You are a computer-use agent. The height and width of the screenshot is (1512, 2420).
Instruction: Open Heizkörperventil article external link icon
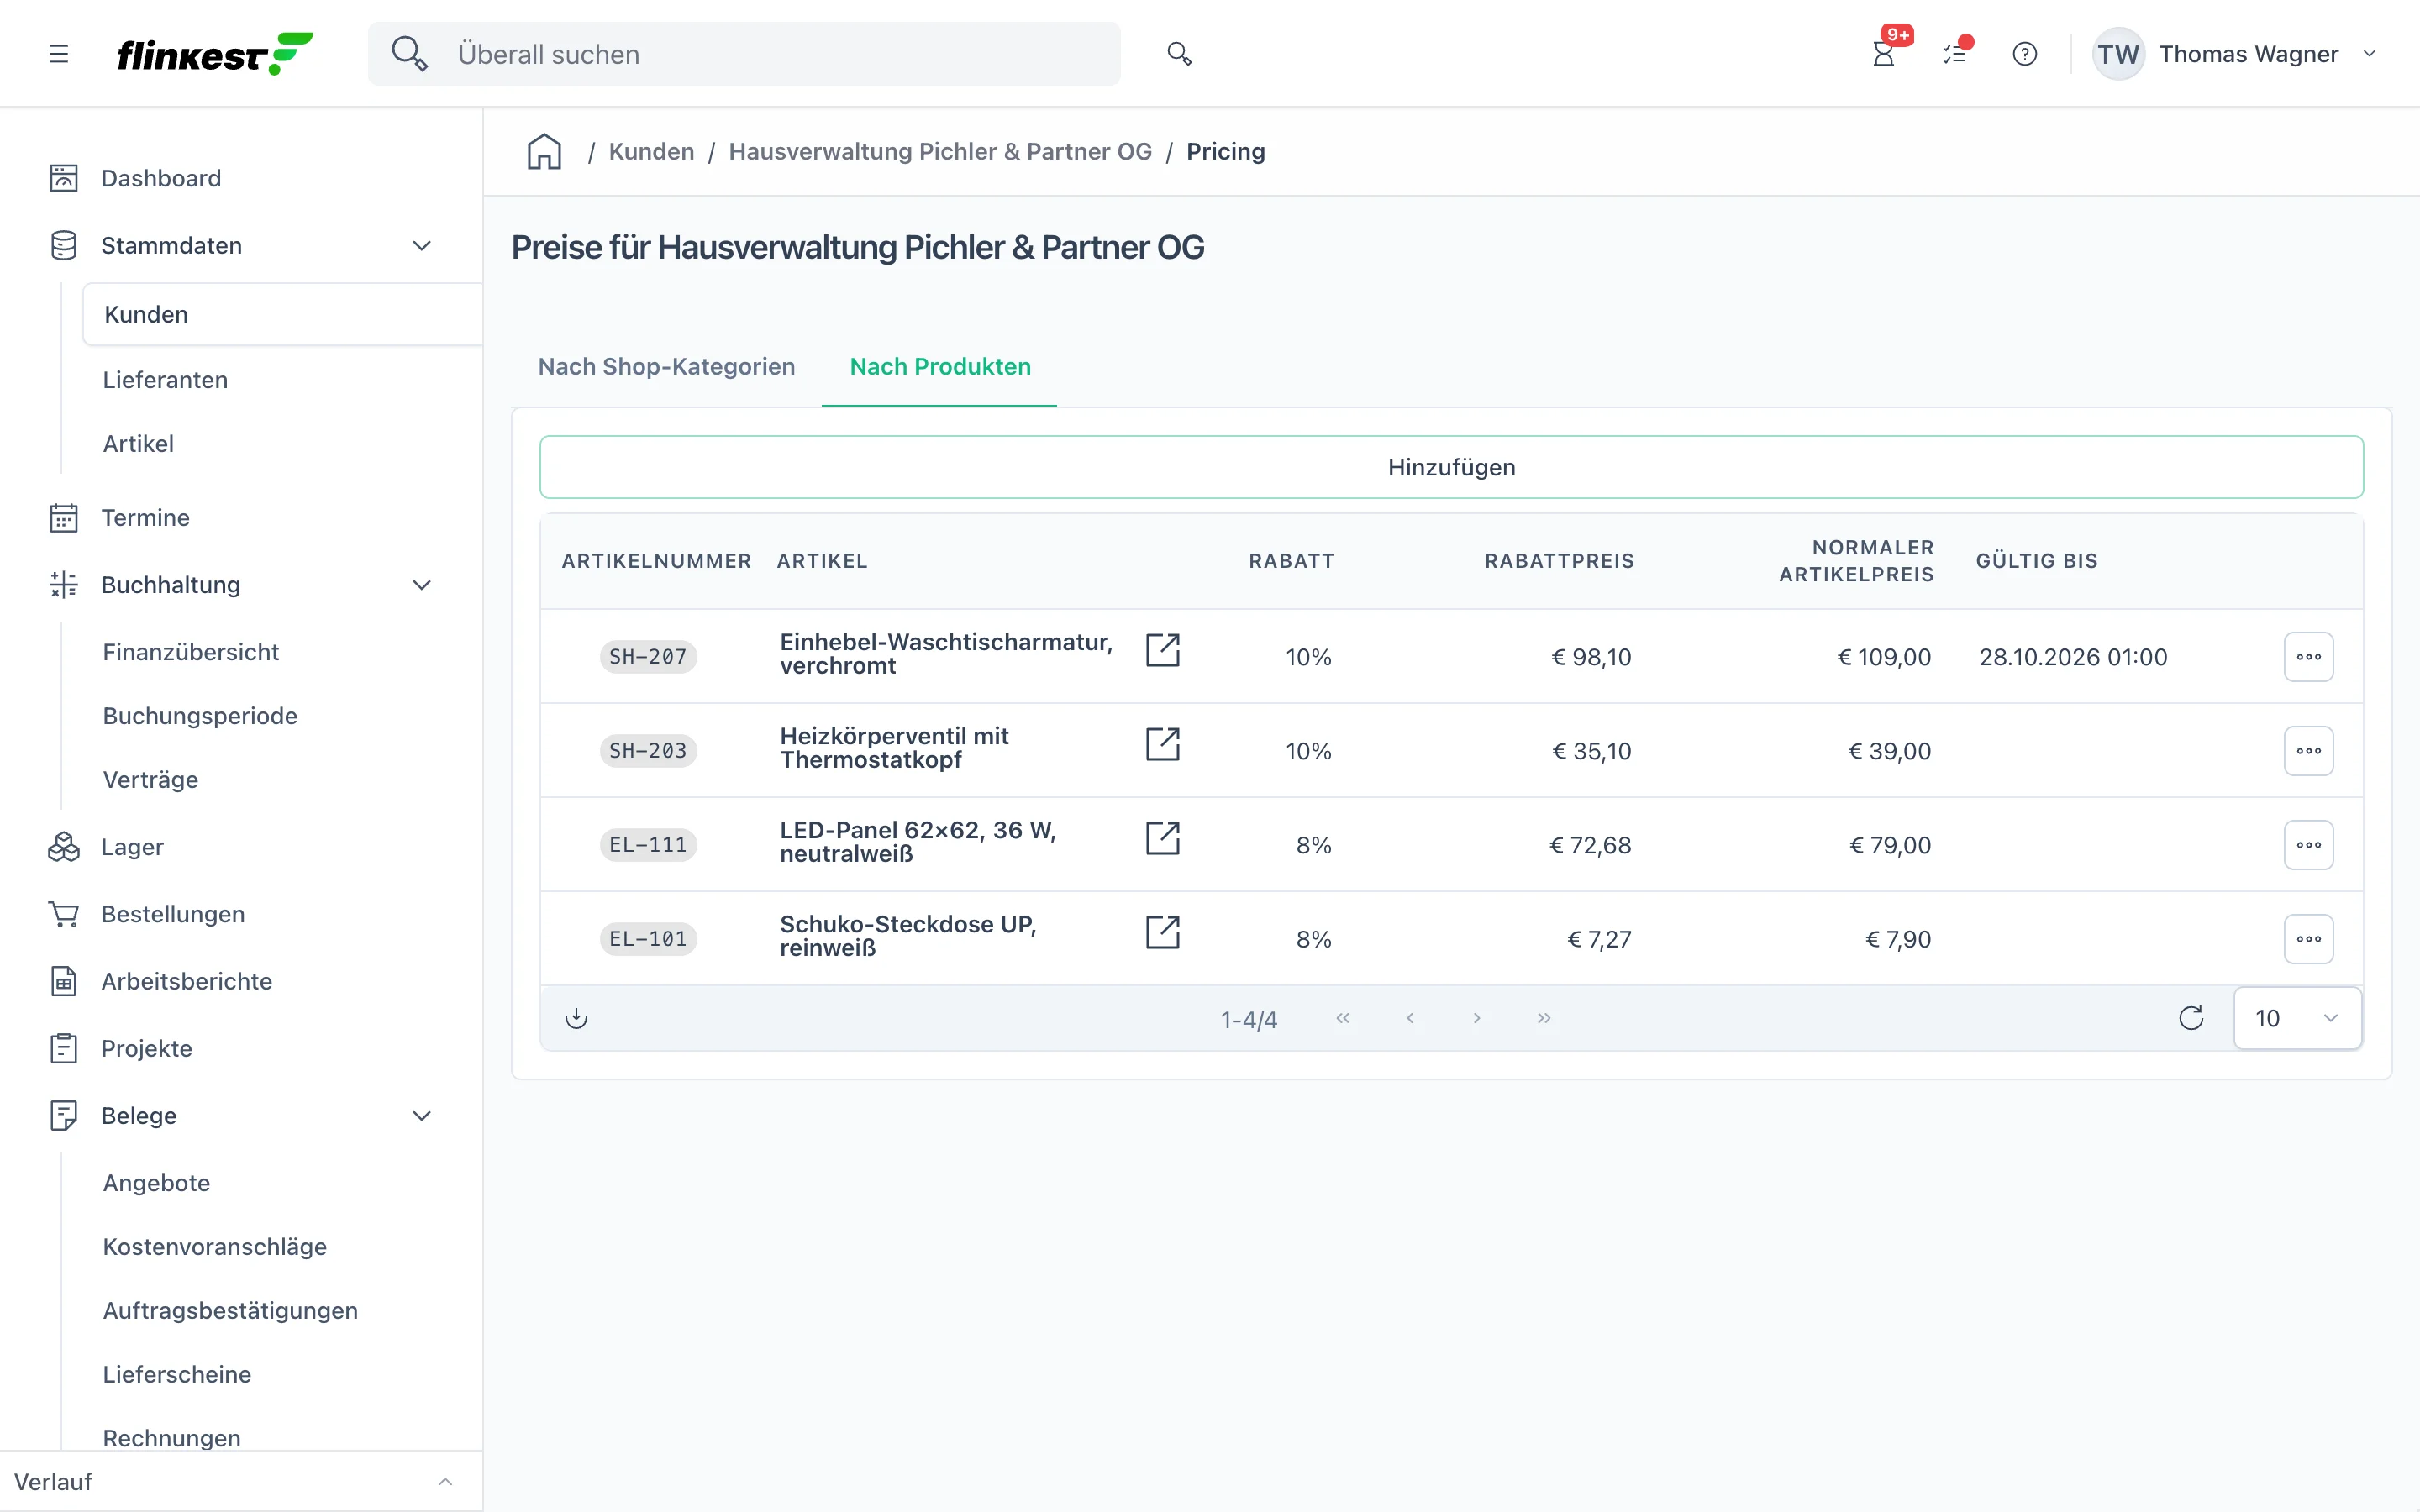[x=1163, y=744]
